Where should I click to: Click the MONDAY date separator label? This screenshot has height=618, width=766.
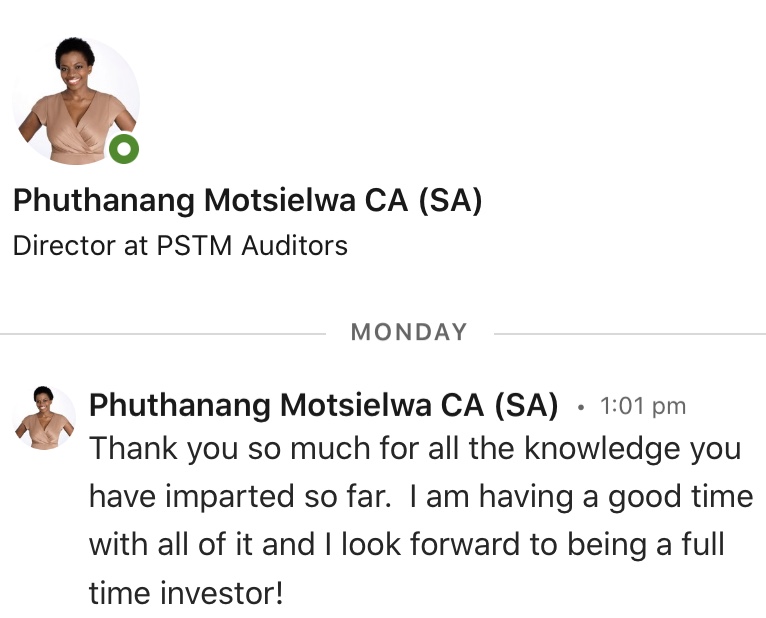click(409, 332)
